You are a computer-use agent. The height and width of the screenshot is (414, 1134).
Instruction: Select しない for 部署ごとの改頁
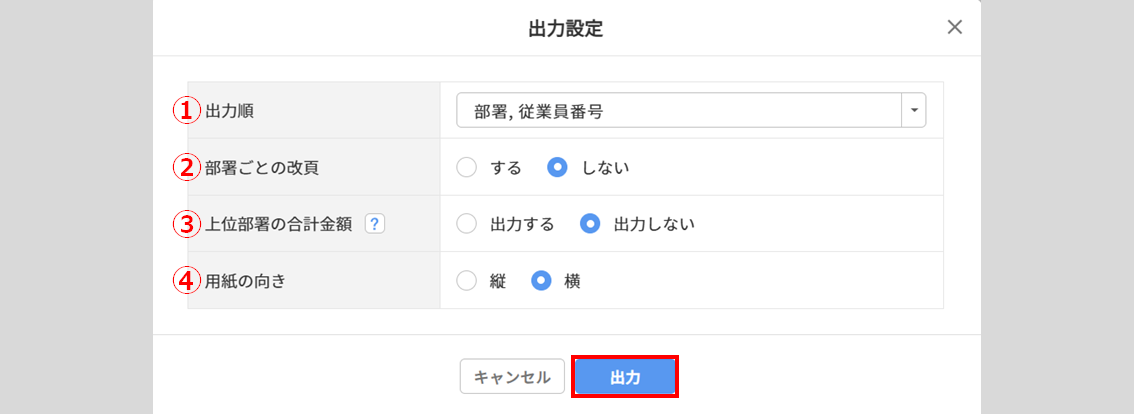click(558, 168)
